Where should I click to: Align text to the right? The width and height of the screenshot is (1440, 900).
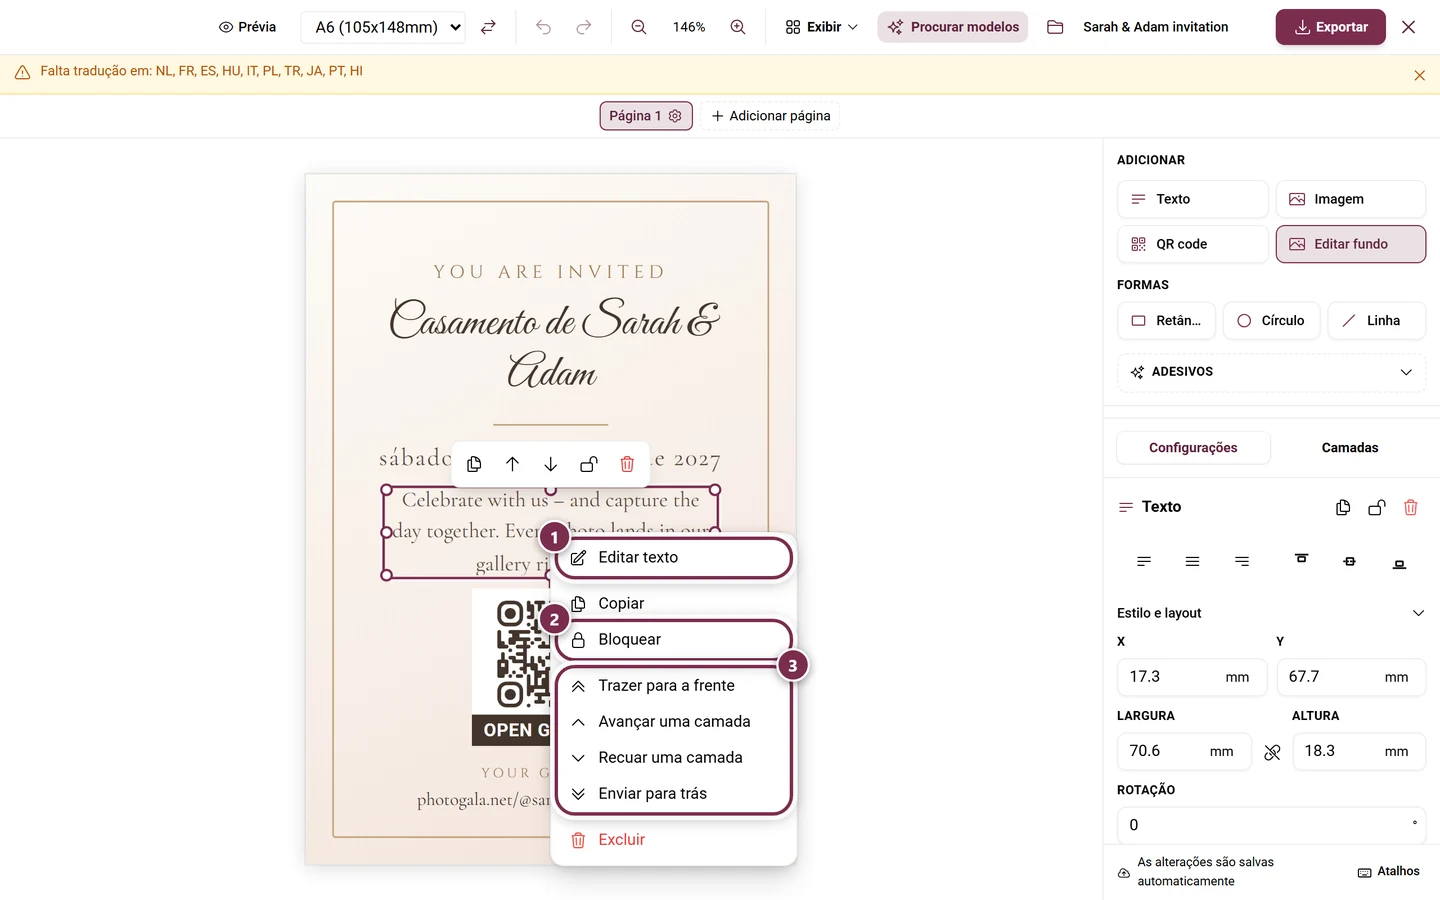click(1242, 561)
